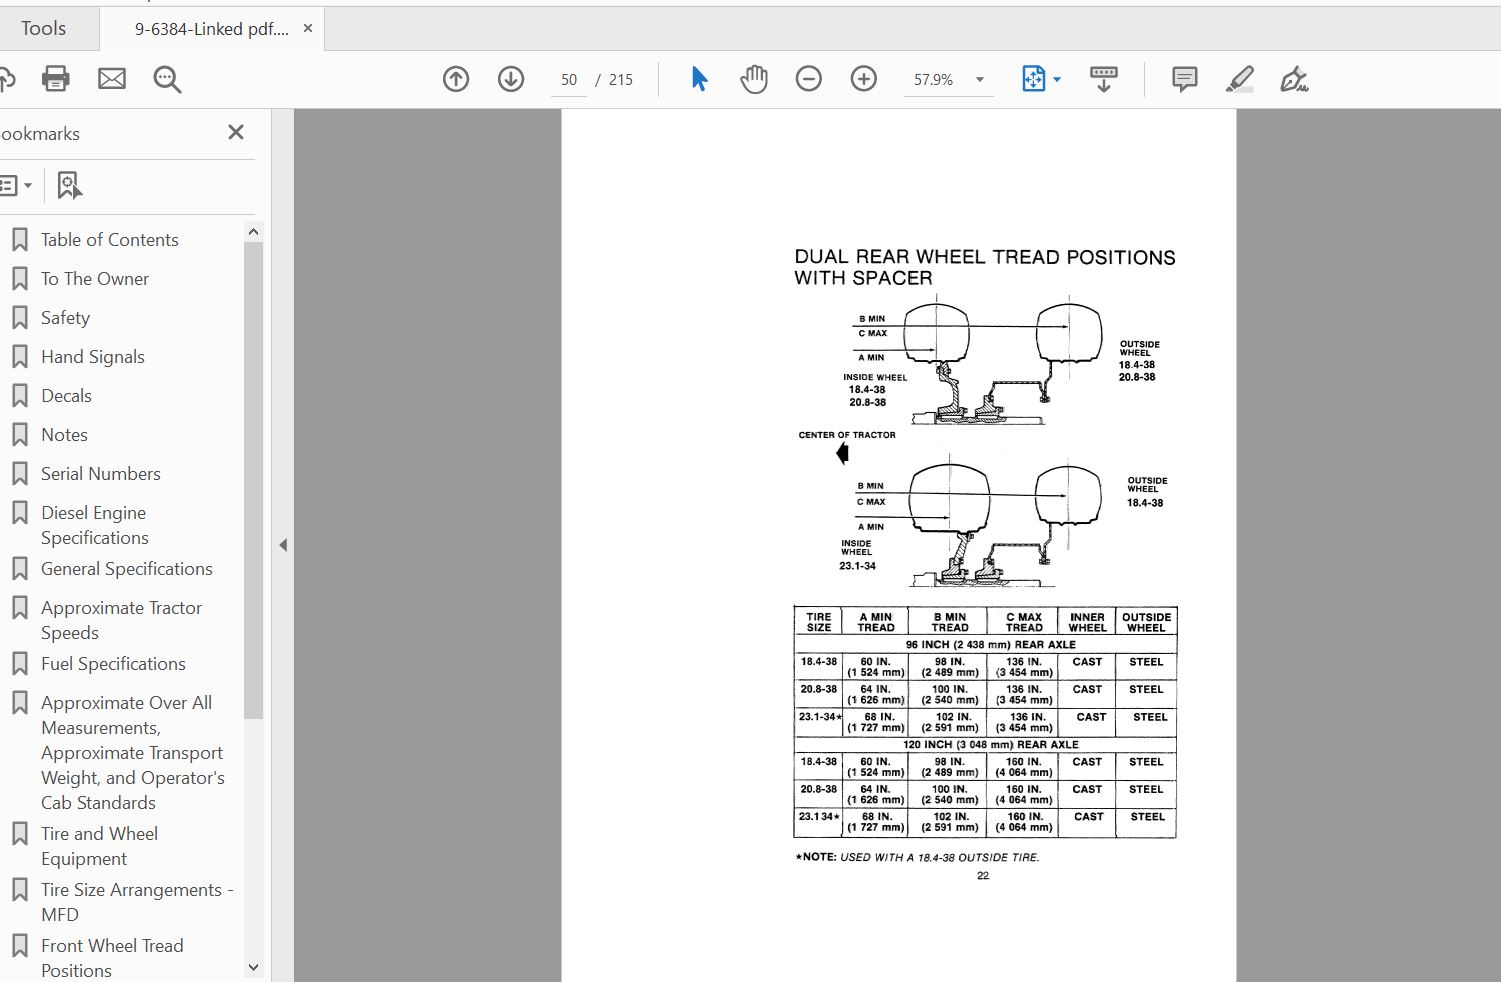Open the Comment tool
This screenshot has width=1501, height=982.
(x=1183, y=78)
